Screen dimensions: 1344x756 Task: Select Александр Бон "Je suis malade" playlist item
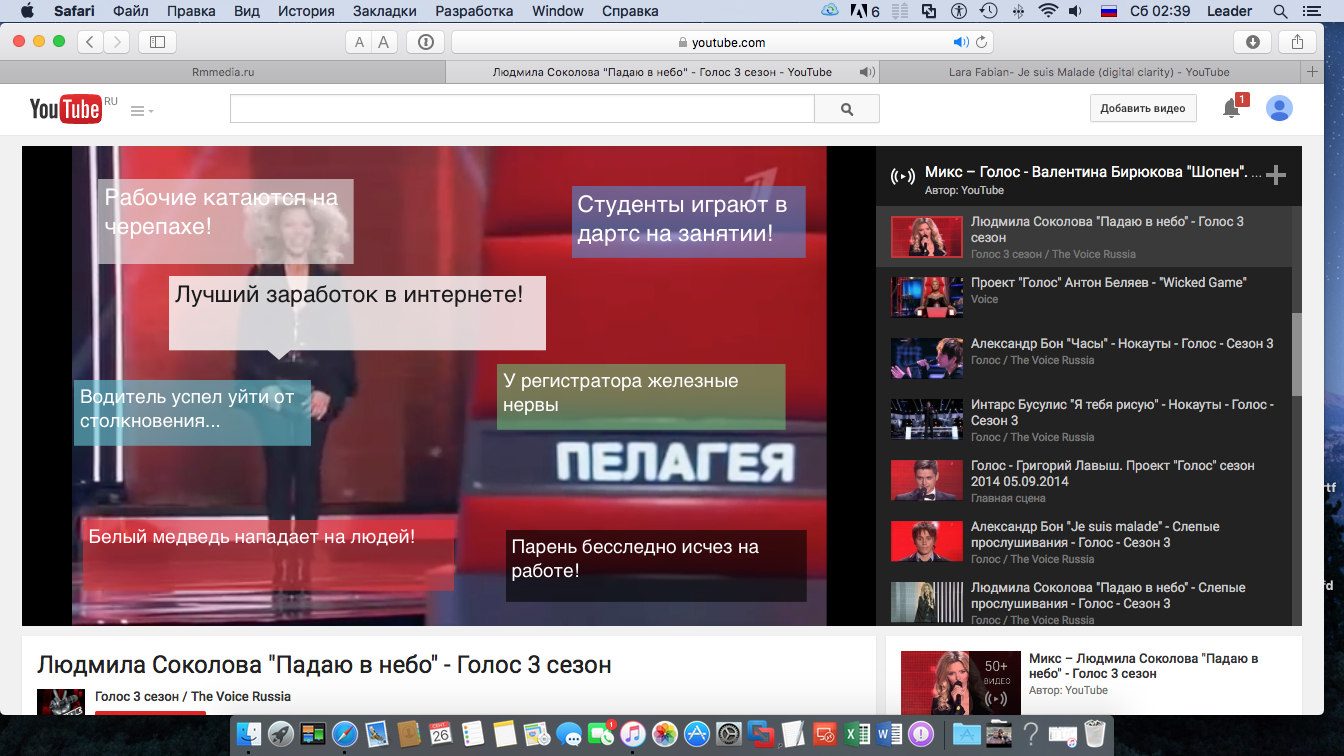[x=1084, y=541]
